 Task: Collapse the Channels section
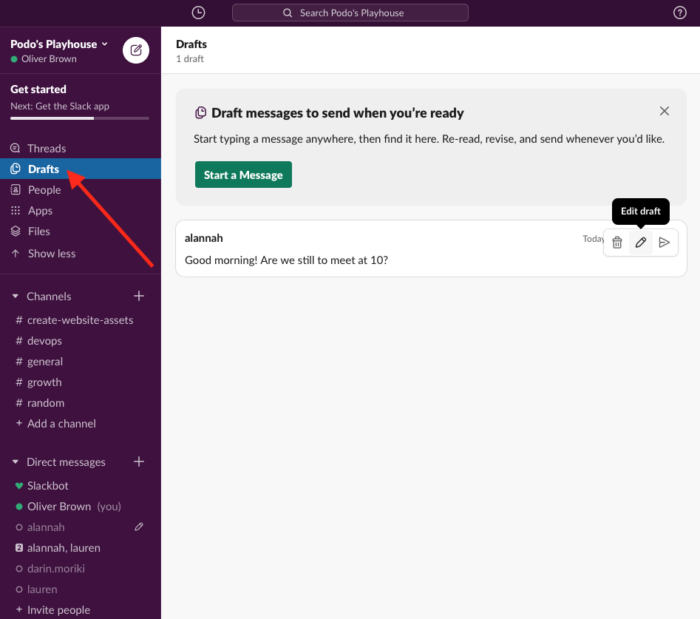point(15,297)
